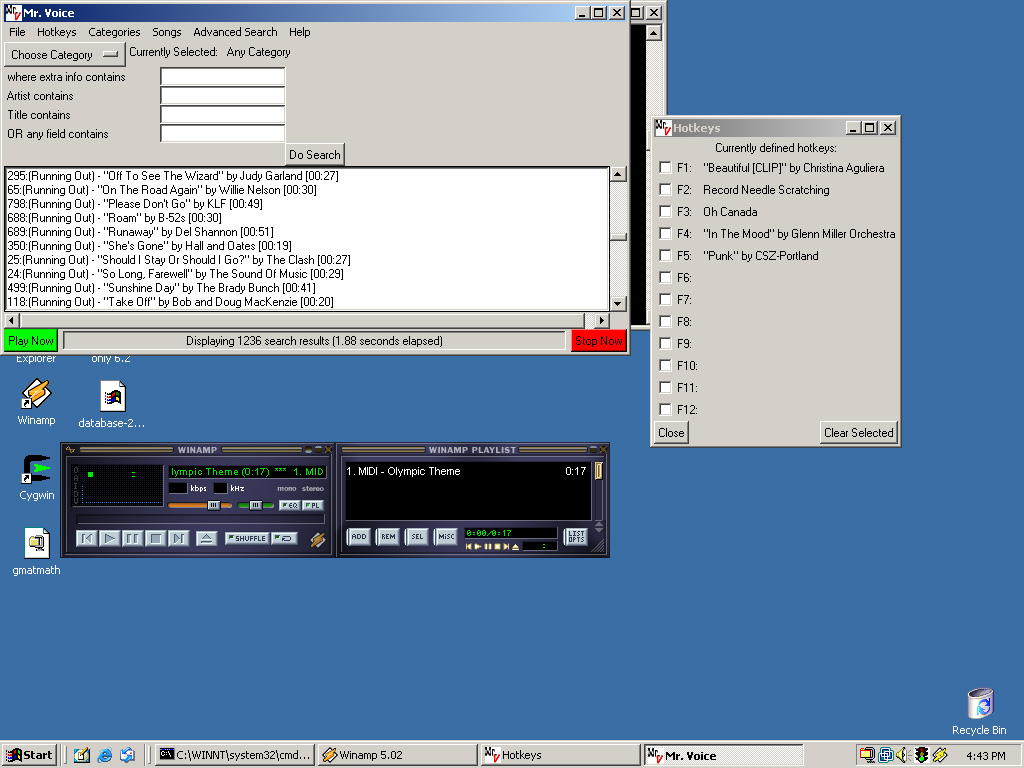Viewport: 1024px width, 768px height.
Task: Open the Winamp desktop shortcut icon
Action: [36, 395]
